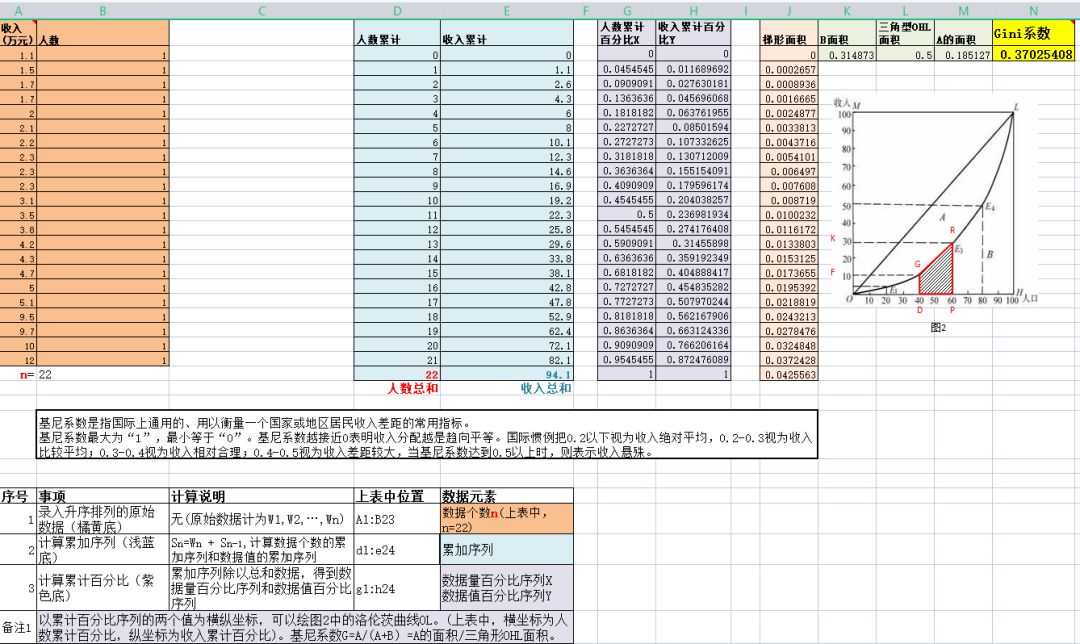Select the trapezoid area cell 0.0002657

pos(789,70)
